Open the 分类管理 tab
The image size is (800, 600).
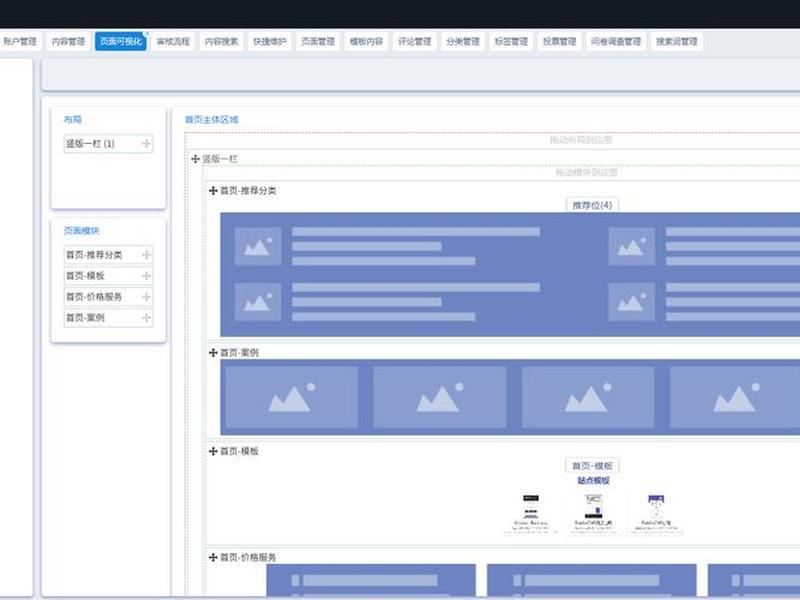pyautogui.click(x=463, y=41)
